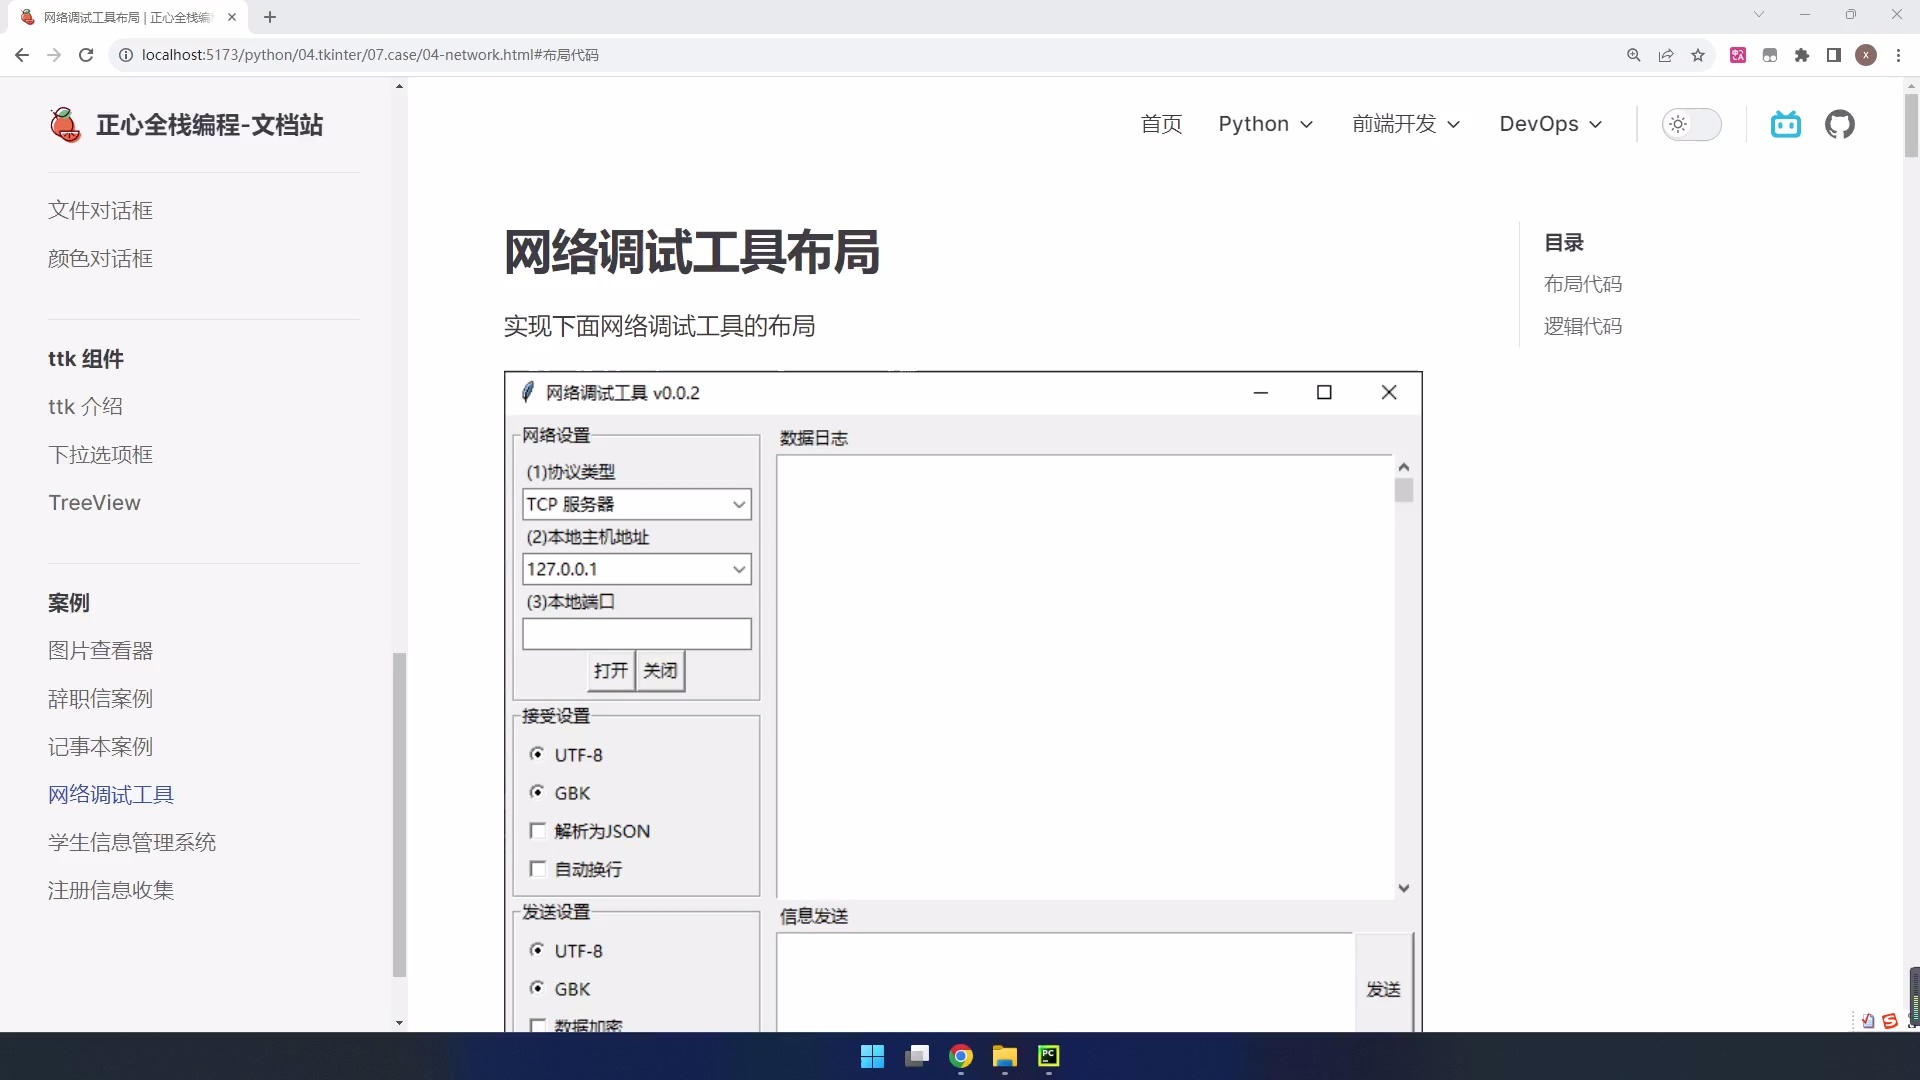Open the site's GitHub repository icon
This screenshot has height=1080, width=1920.
point(1841,124)
